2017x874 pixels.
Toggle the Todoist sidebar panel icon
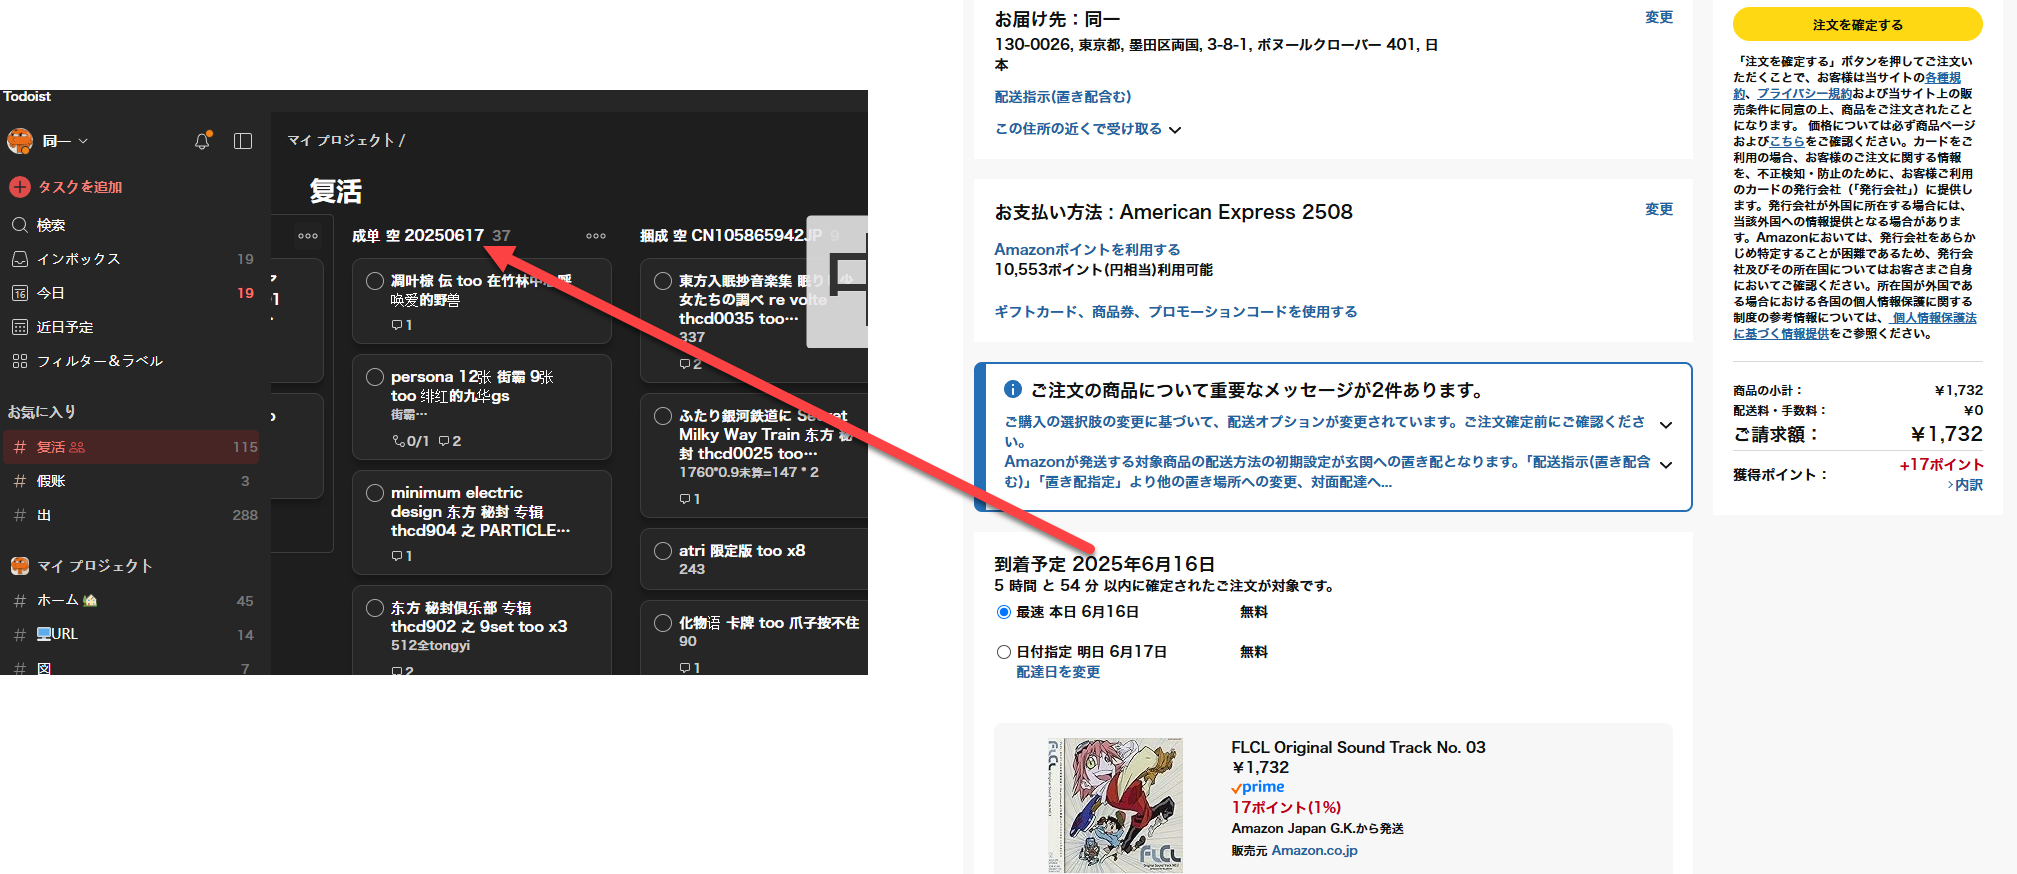coord(243,141)
